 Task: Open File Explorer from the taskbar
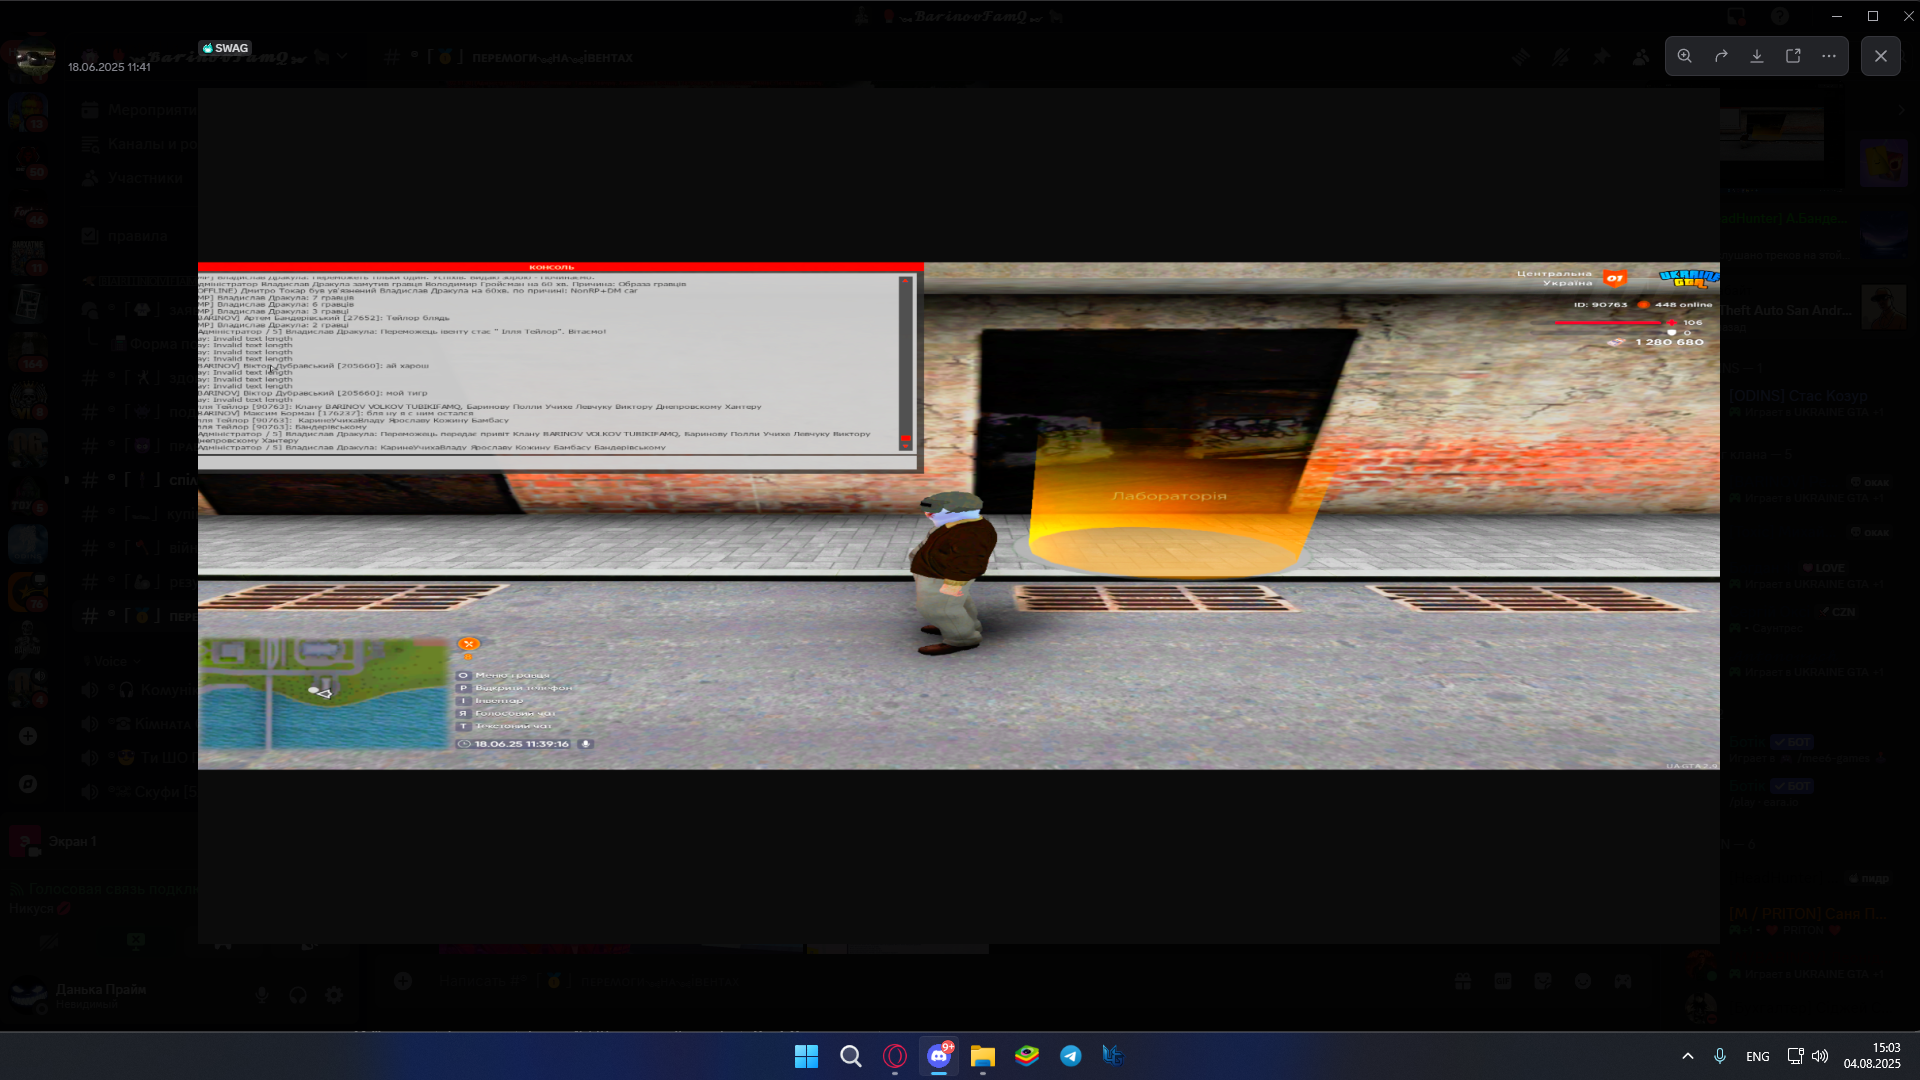point(983,1056)
